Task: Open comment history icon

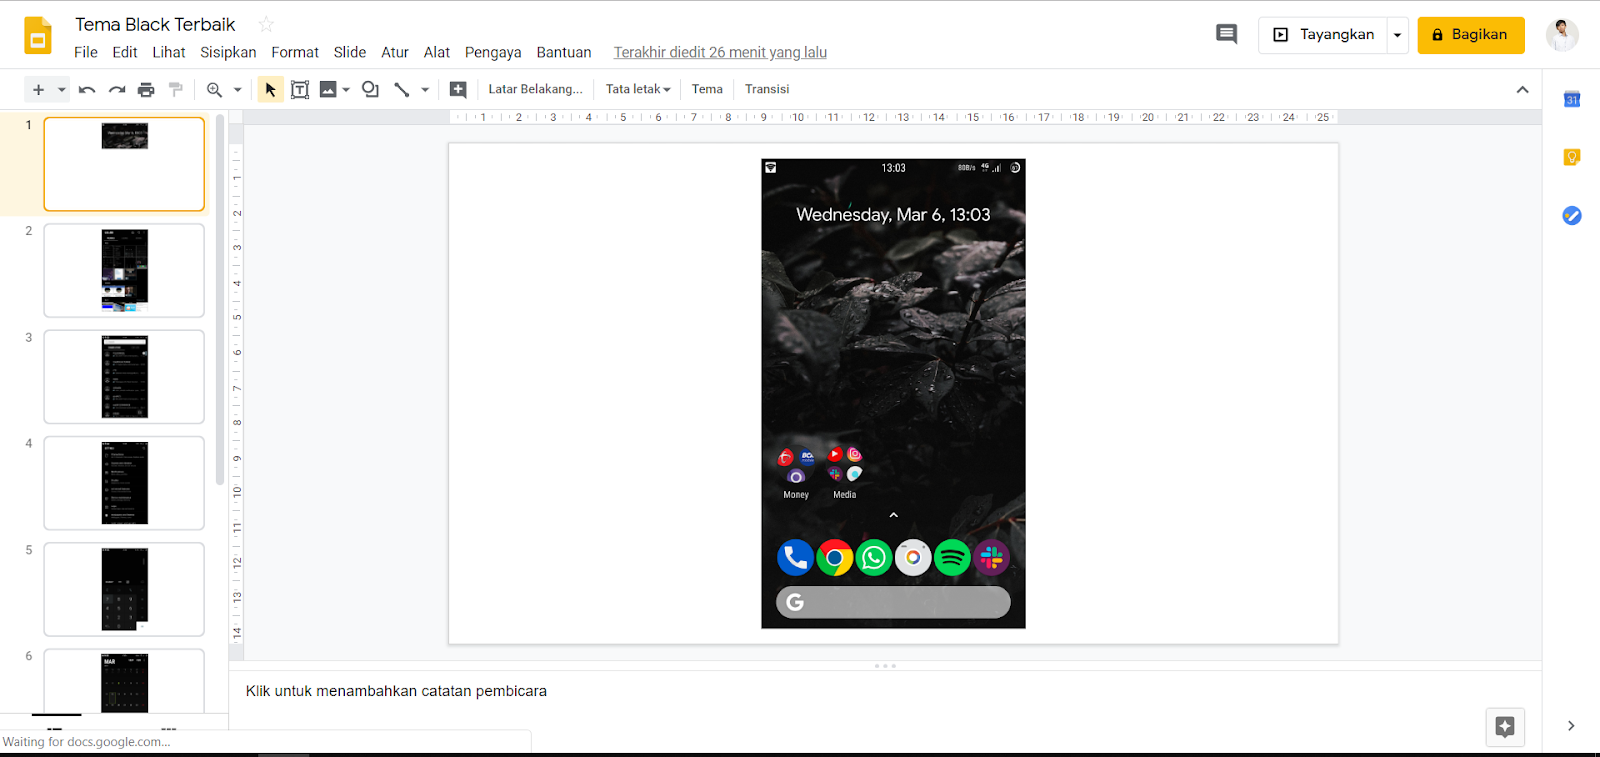Action: 1226,35
